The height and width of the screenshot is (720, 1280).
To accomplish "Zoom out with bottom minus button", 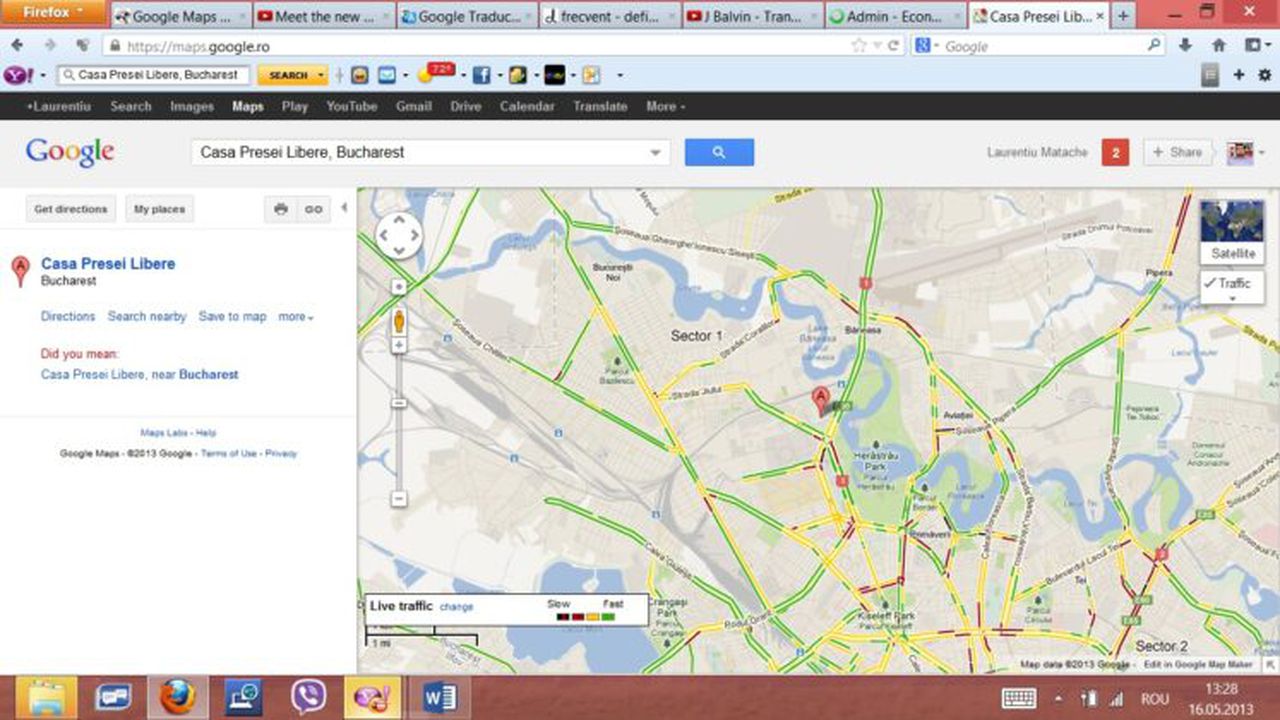I will click(399, 498).
